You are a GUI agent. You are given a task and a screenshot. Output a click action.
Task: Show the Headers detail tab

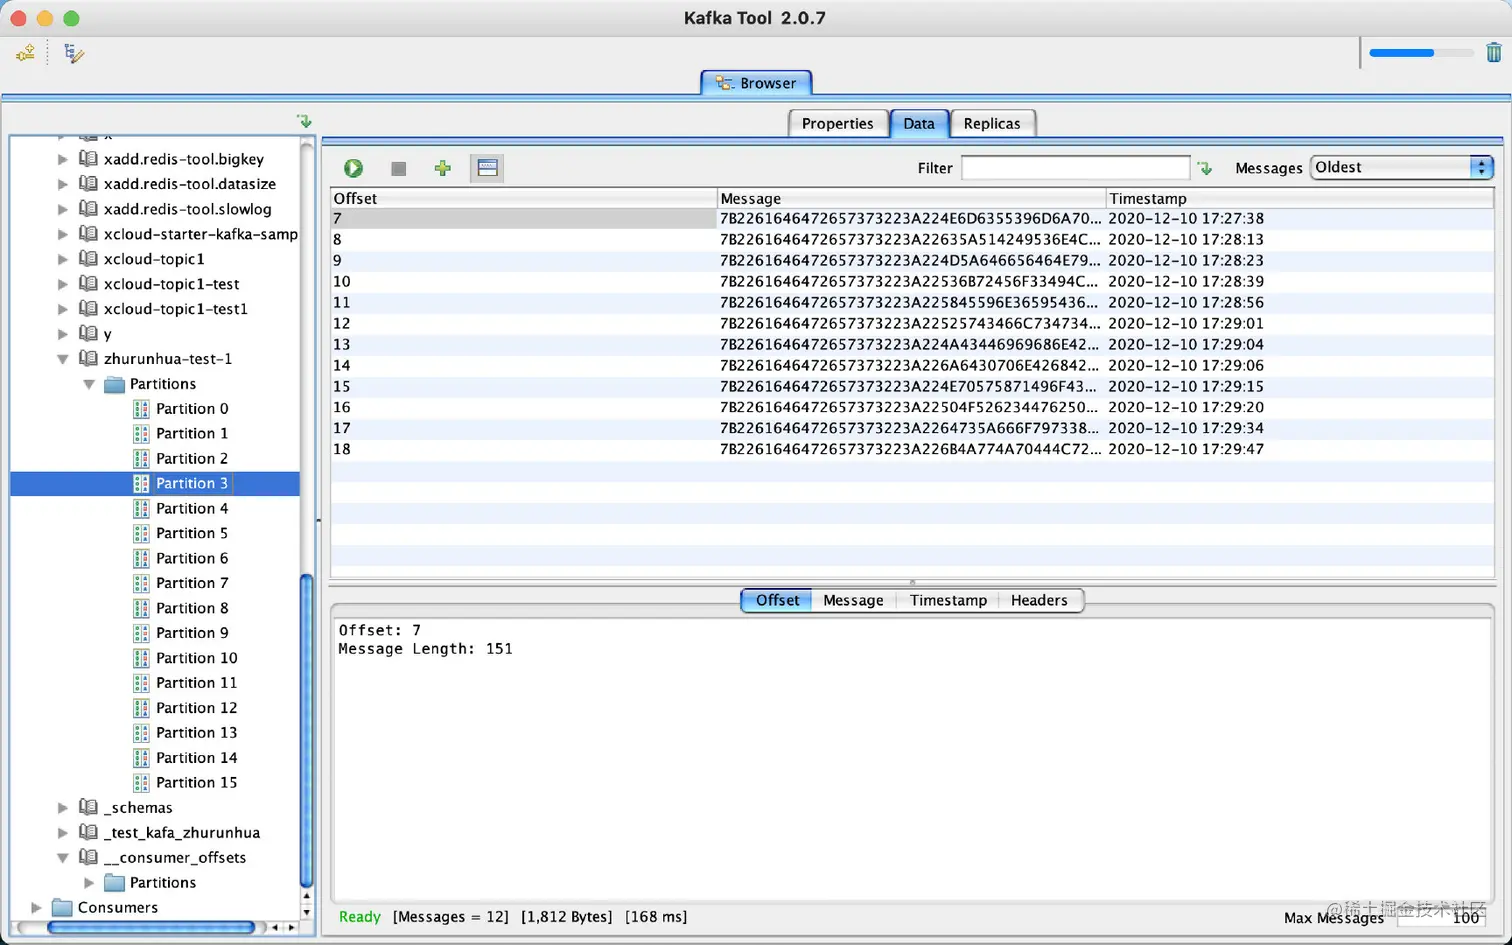click(x=1039, y=600)
